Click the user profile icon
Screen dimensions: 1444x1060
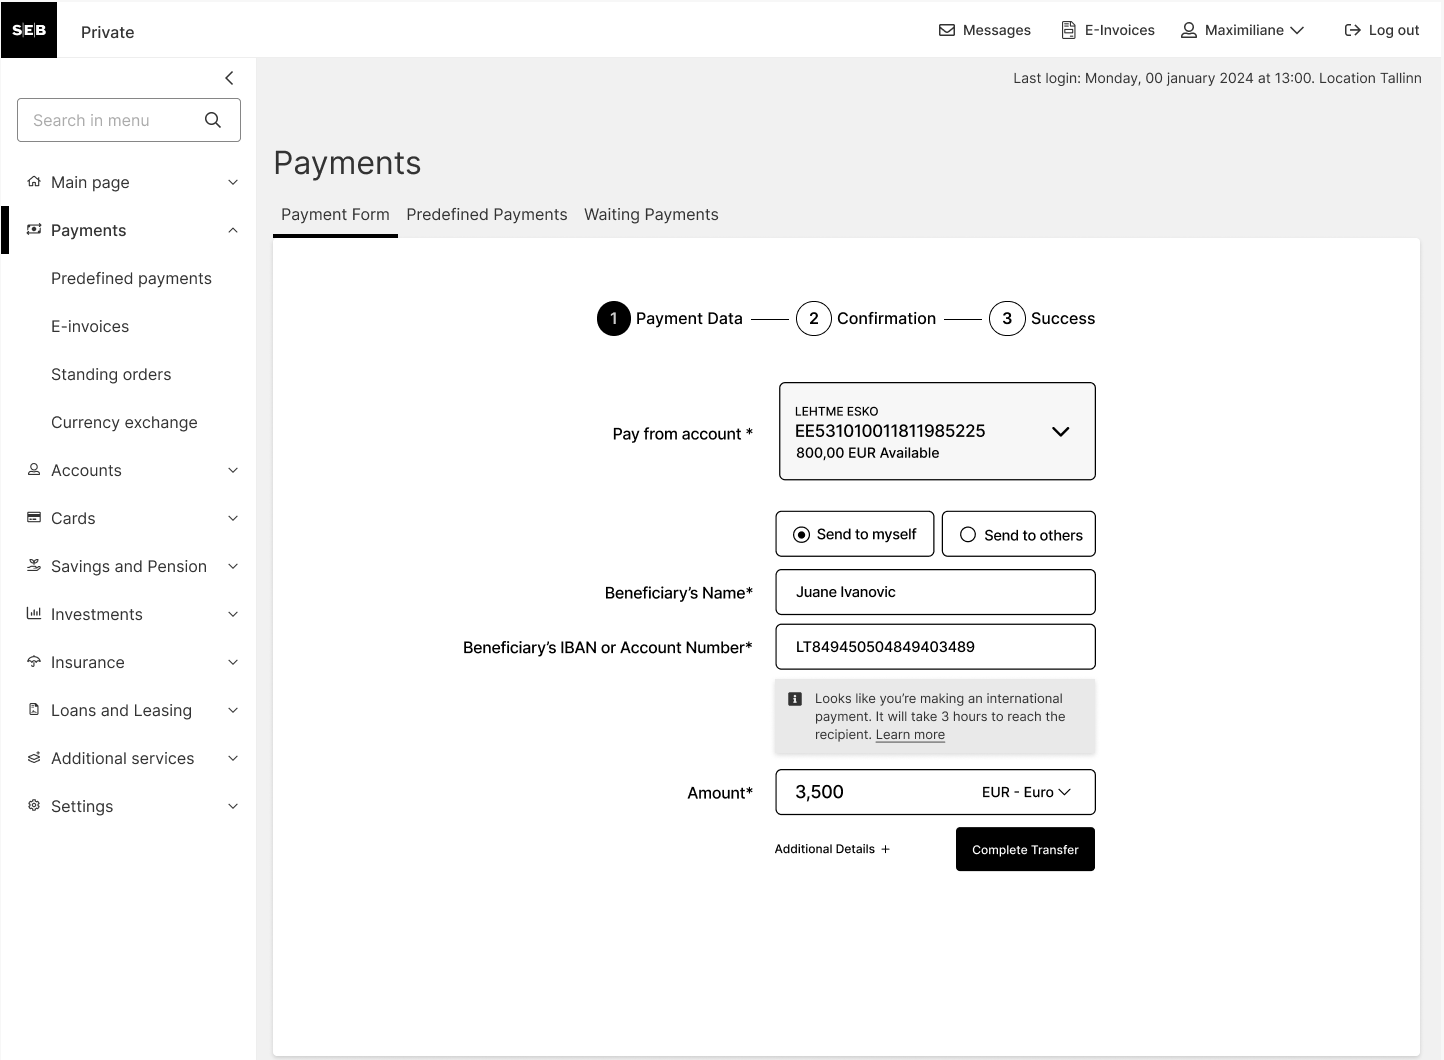1189,30
